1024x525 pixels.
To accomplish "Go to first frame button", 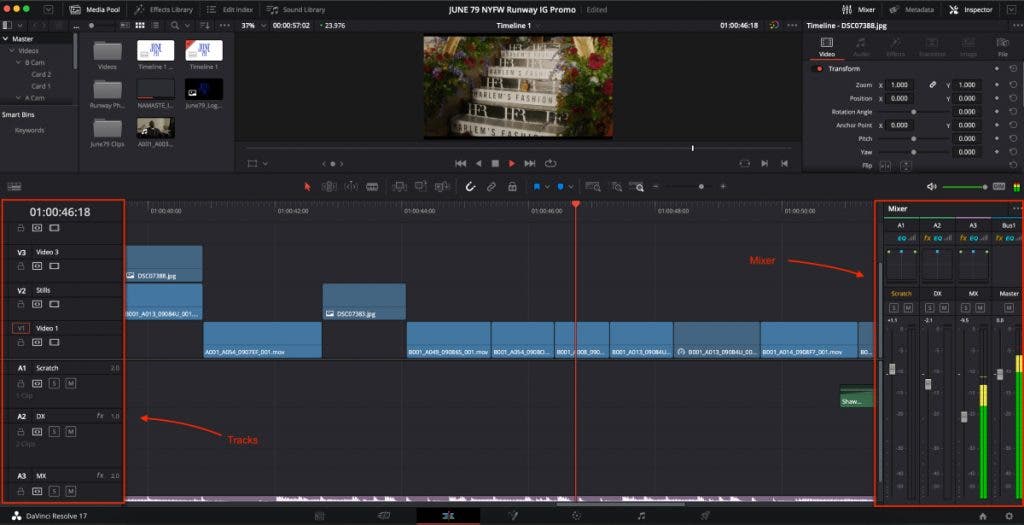I will pos(460,164).
